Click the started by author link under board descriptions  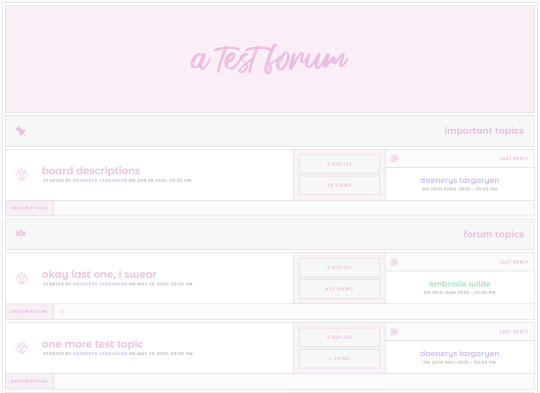click(x=100, y=180)
